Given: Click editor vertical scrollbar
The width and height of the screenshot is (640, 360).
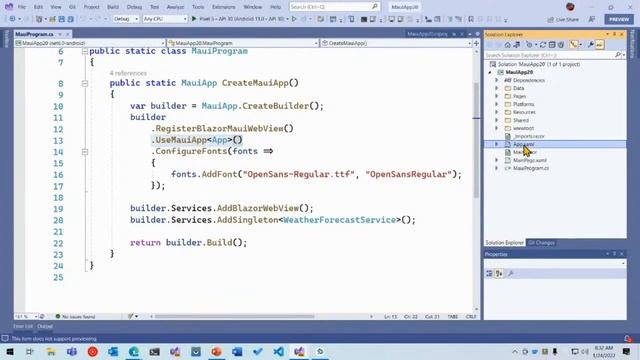Looking at the screenshot, I should click(476, 140).
